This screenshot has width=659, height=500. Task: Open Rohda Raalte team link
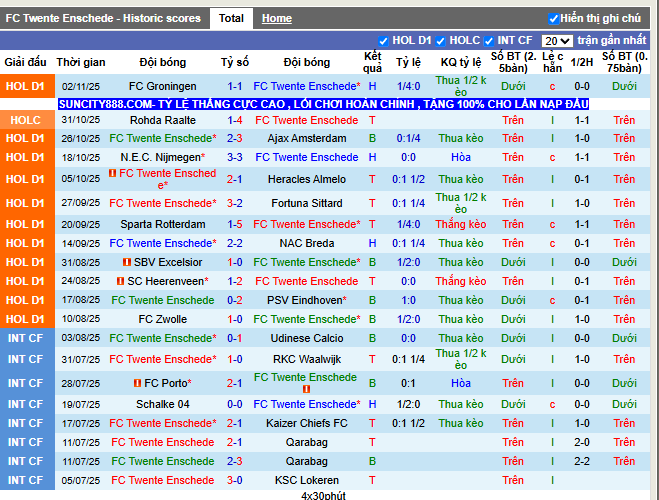pyautogui.click(x=163, y=120)
